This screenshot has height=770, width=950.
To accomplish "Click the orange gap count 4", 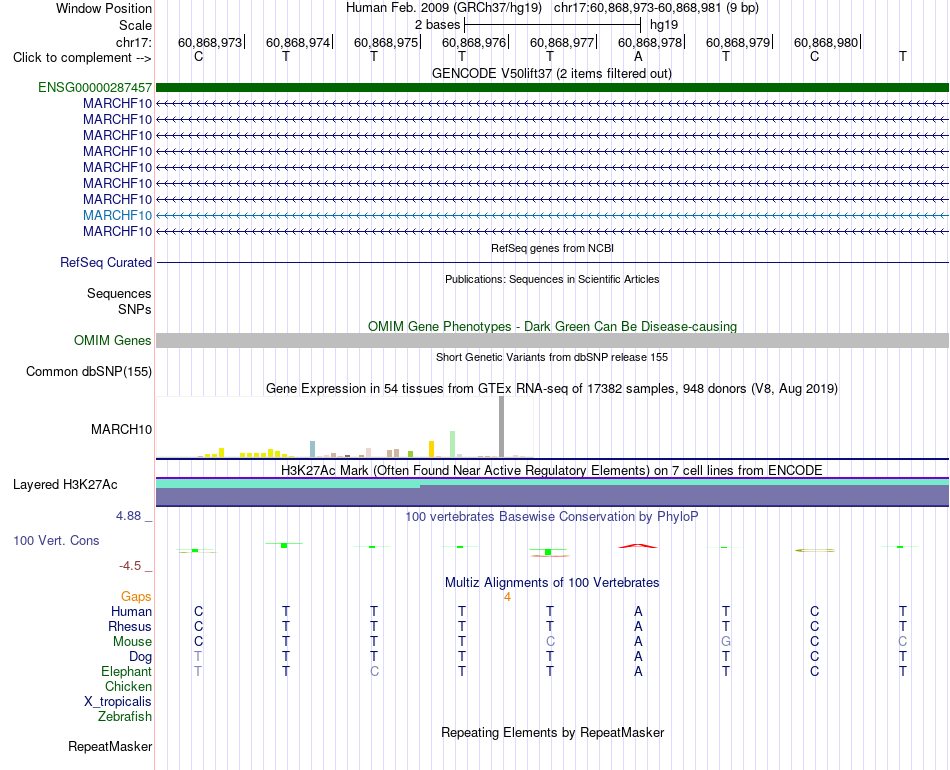I will [507, 597].
